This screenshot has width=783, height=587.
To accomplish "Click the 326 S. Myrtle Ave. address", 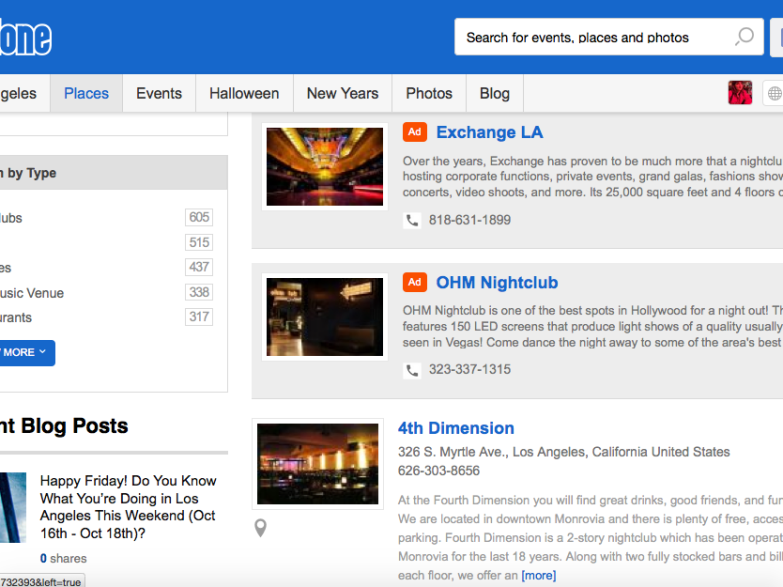I will (564, 452).
